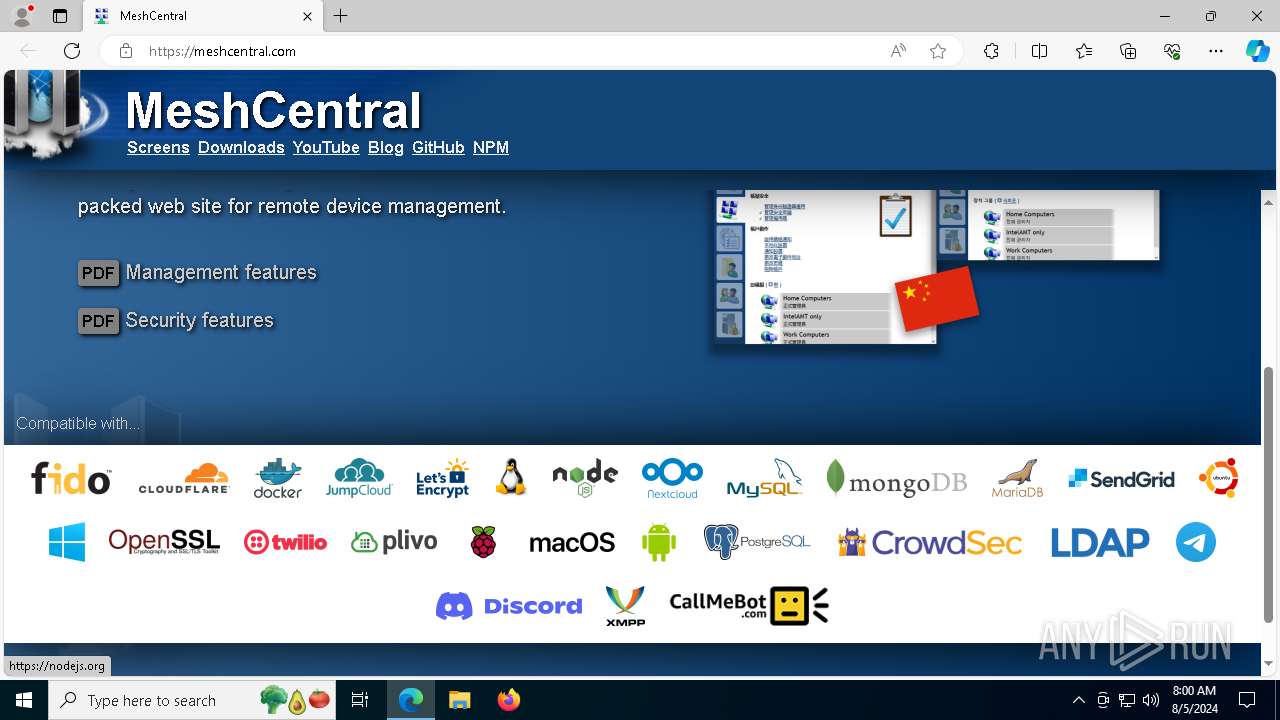Viewport: 1280px width, 720px height.
Task: Open Management features PDF
Action: click(198, 272)
